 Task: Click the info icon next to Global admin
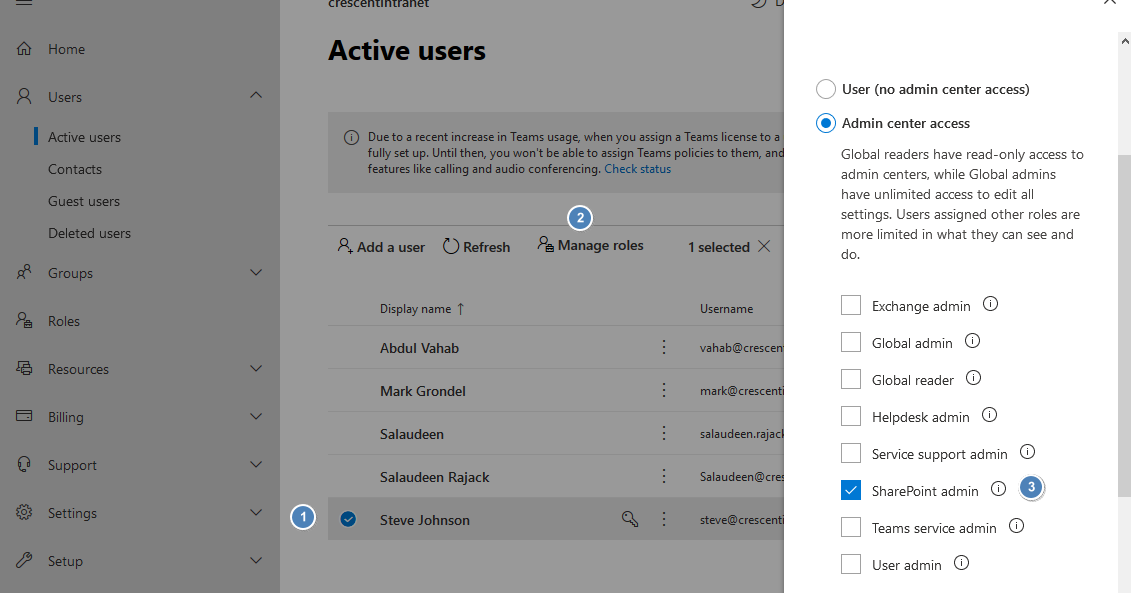pyautogui.click(x=971, y=340)
